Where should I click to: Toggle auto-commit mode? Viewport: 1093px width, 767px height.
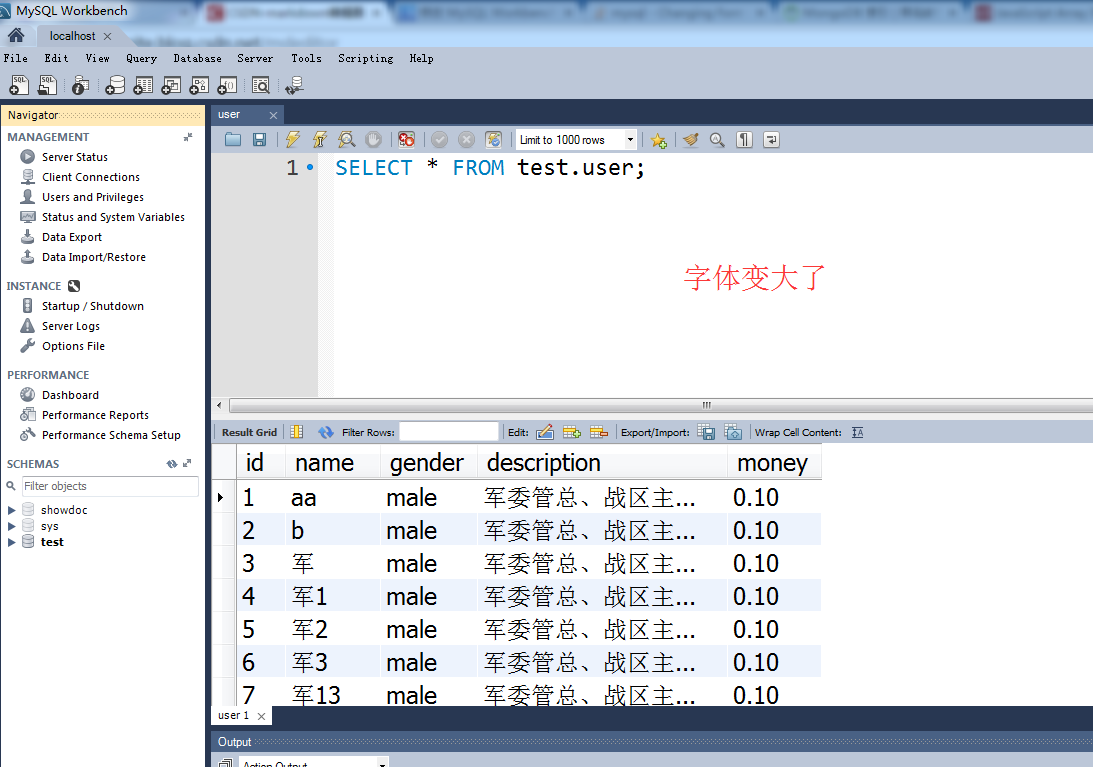[x=494, y=139]
